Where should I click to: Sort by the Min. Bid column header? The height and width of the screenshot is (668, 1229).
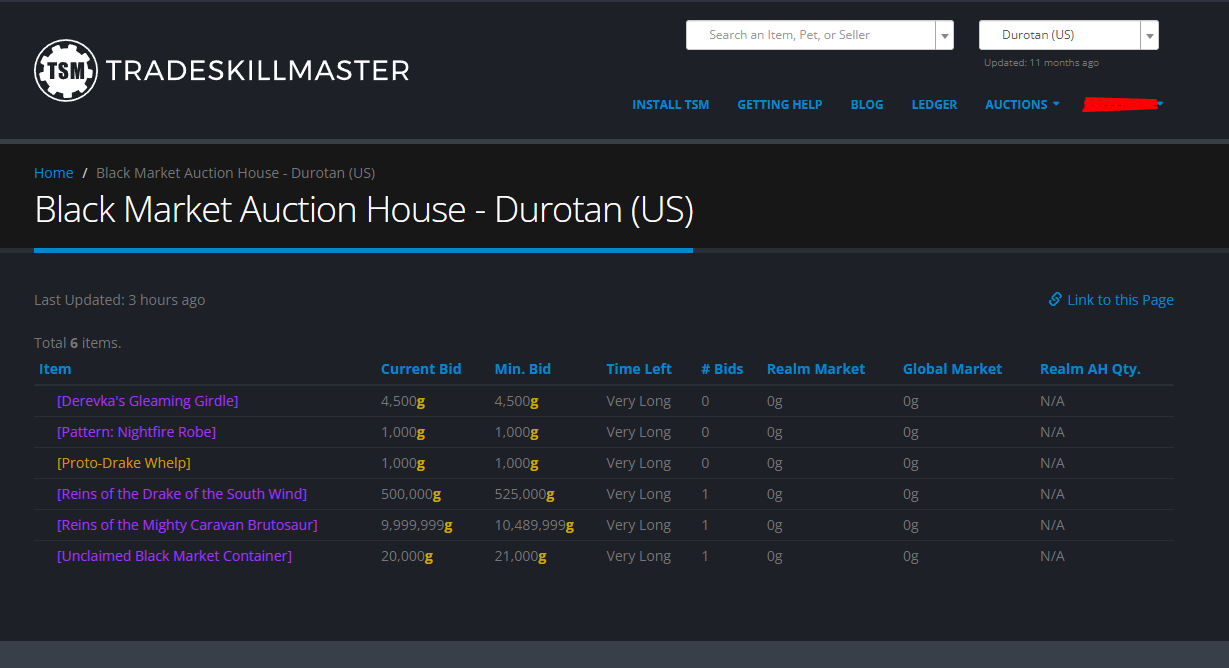point(523,369)
